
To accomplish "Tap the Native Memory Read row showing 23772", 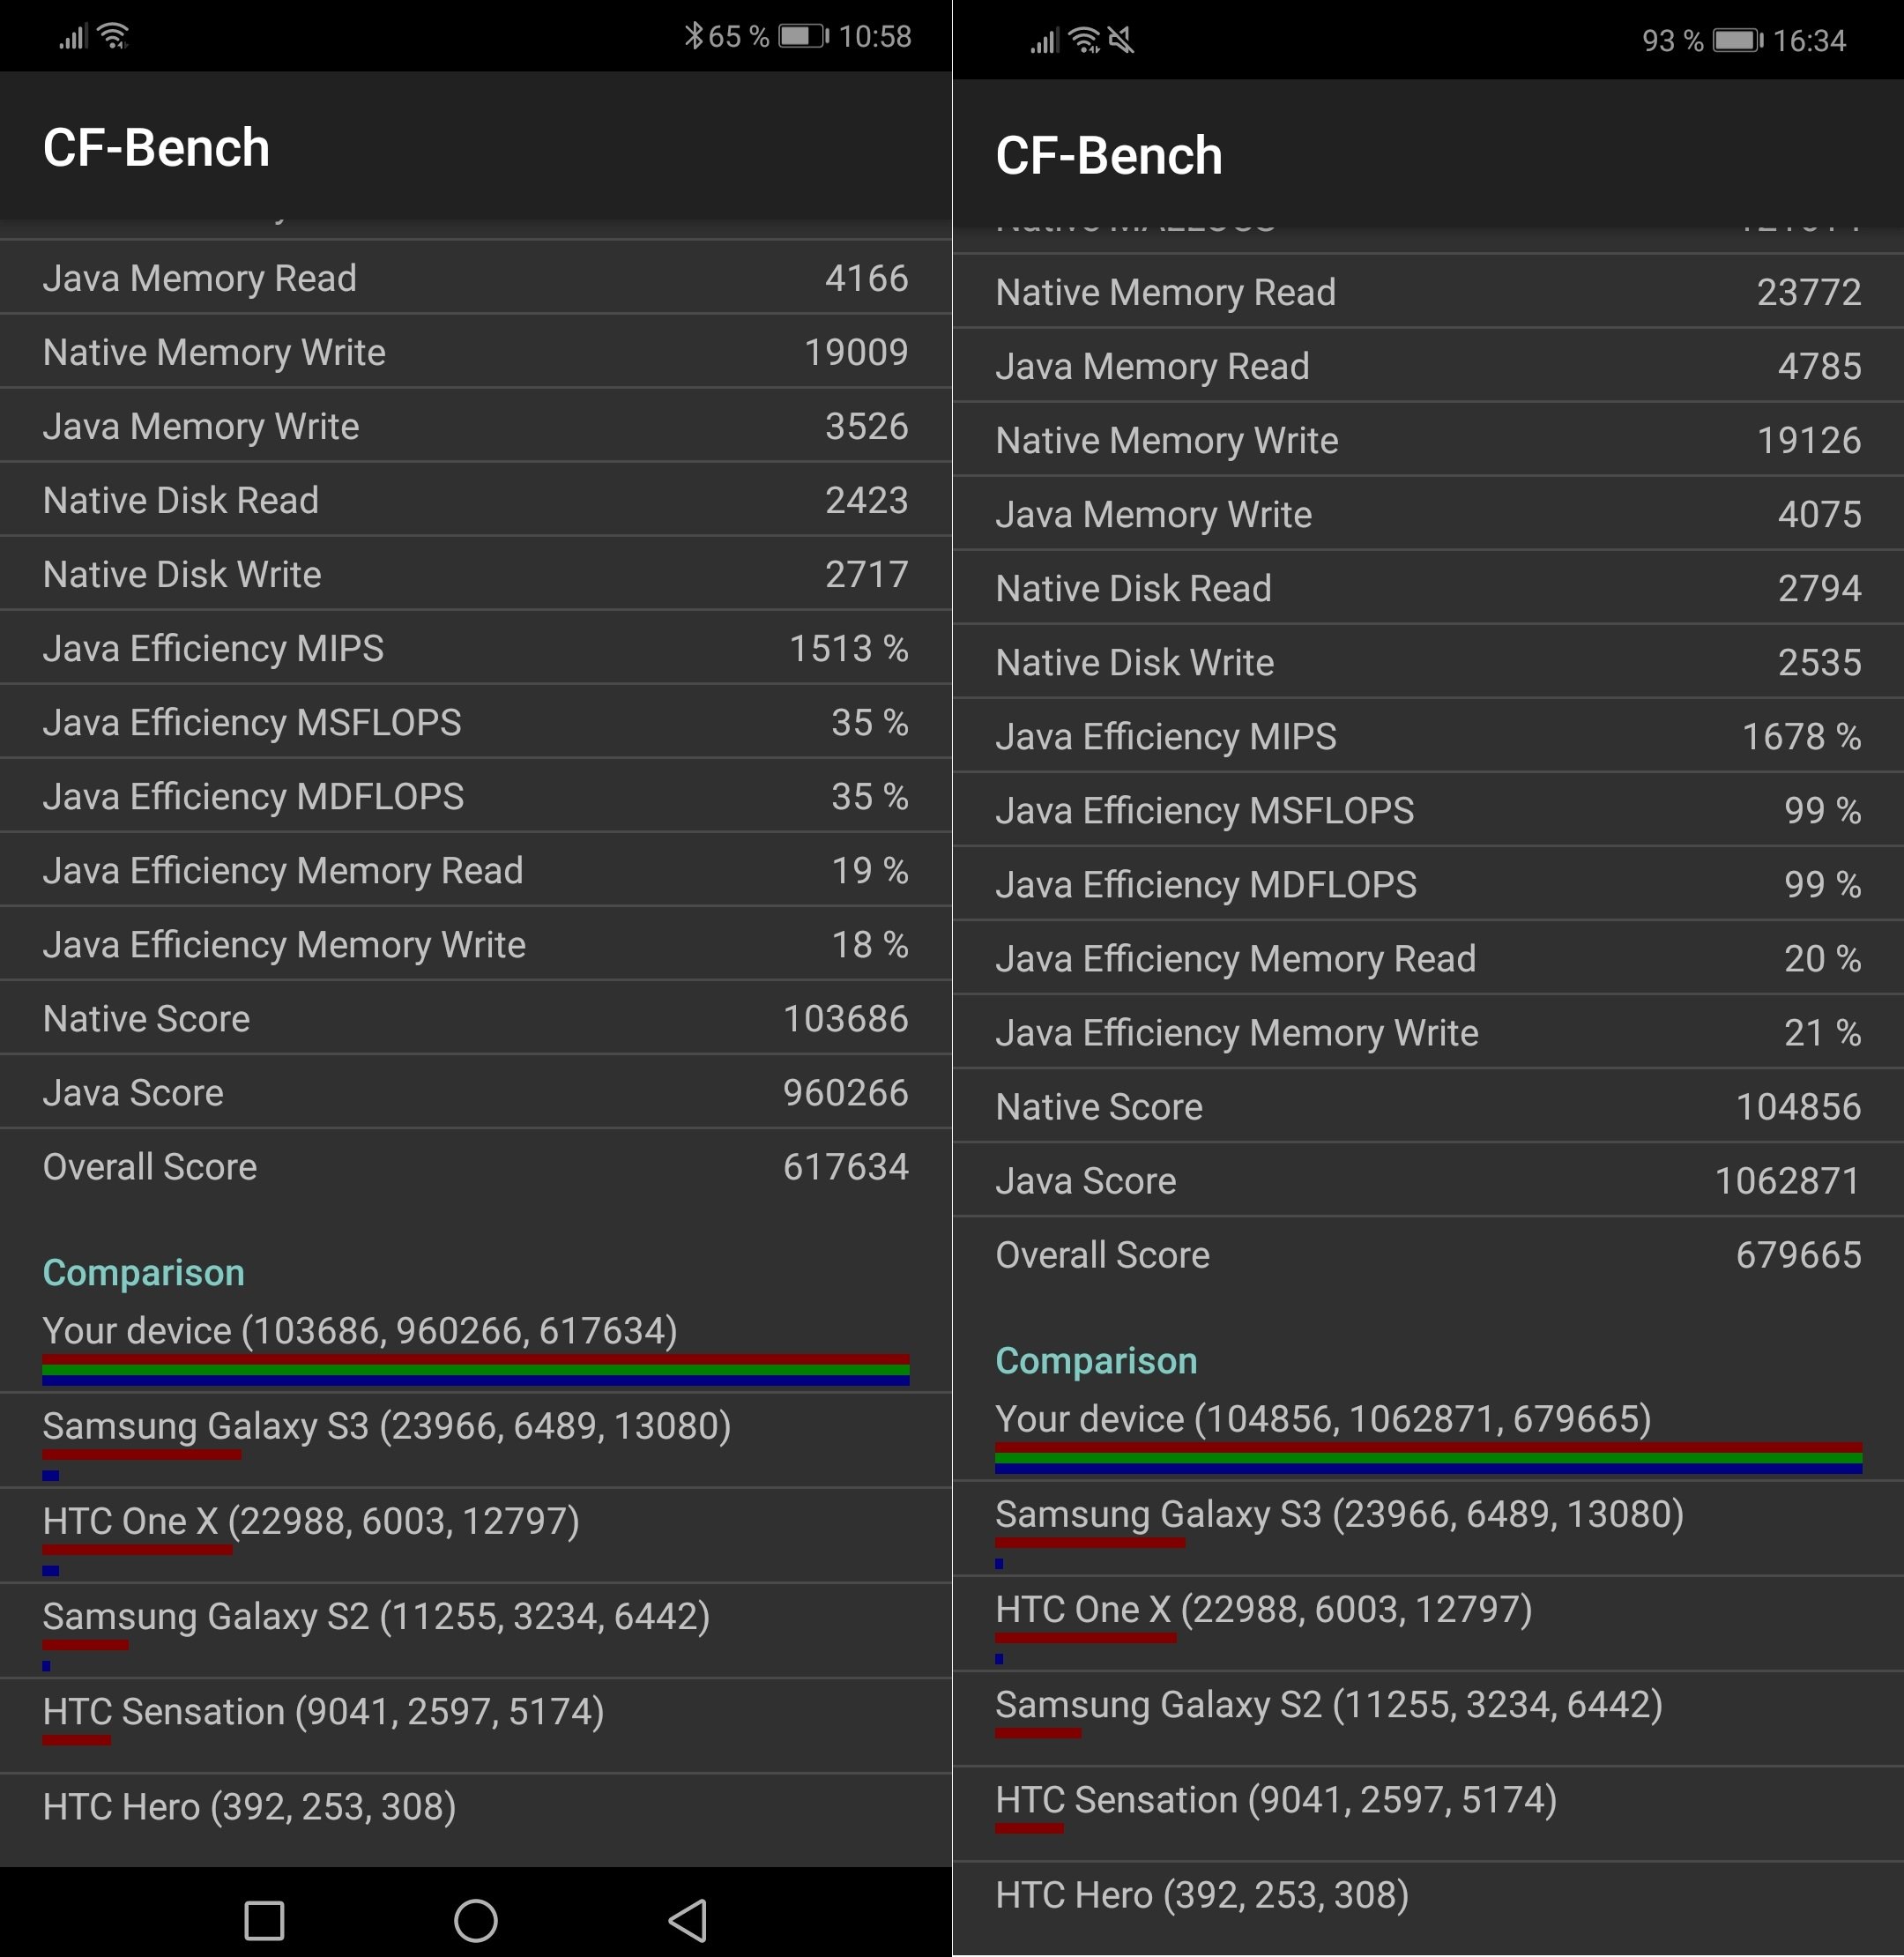I will point(1428,292).
